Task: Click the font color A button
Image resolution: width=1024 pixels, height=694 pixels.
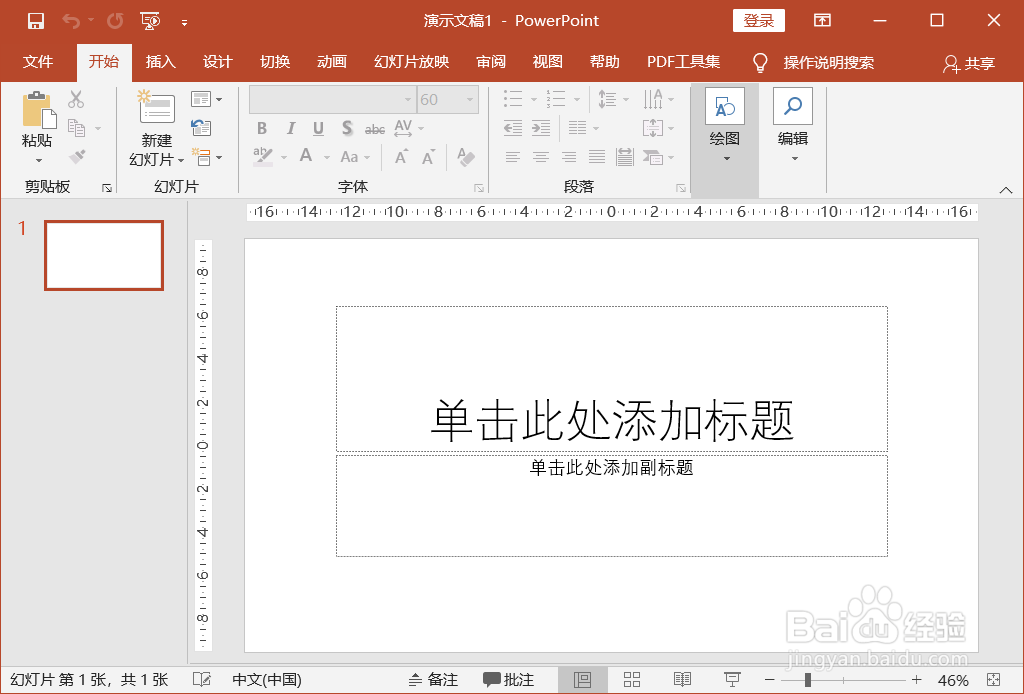Action: pos(306,155)
